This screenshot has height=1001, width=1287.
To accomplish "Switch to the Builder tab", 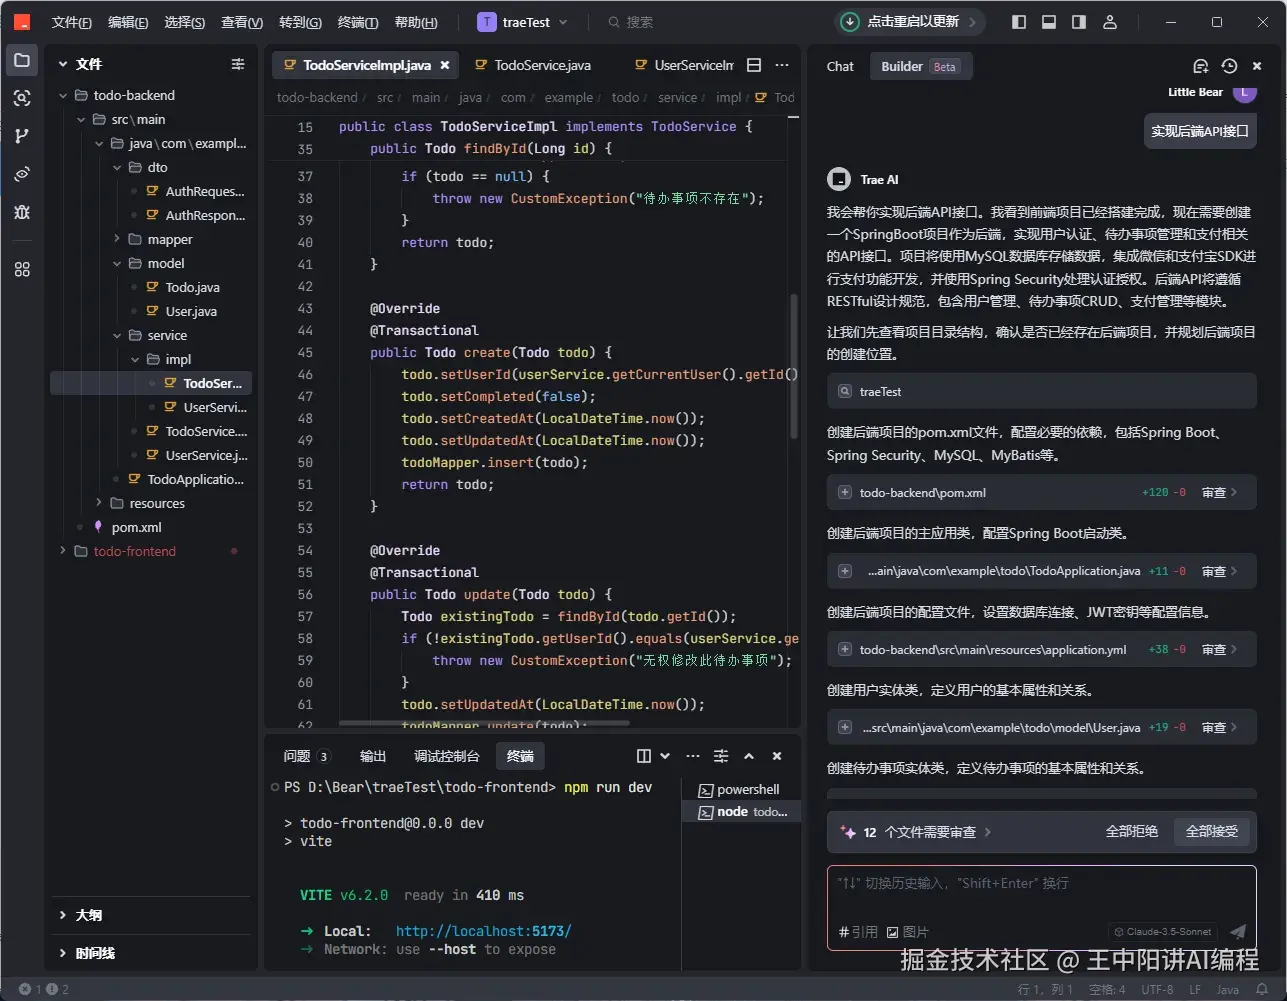I will [x=919, y=66].
